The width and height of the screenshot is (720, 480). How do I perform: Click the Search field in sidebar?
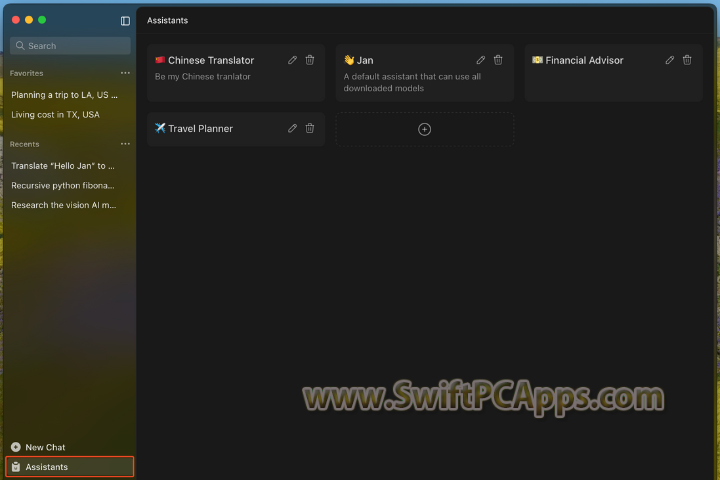coord(70,46)
